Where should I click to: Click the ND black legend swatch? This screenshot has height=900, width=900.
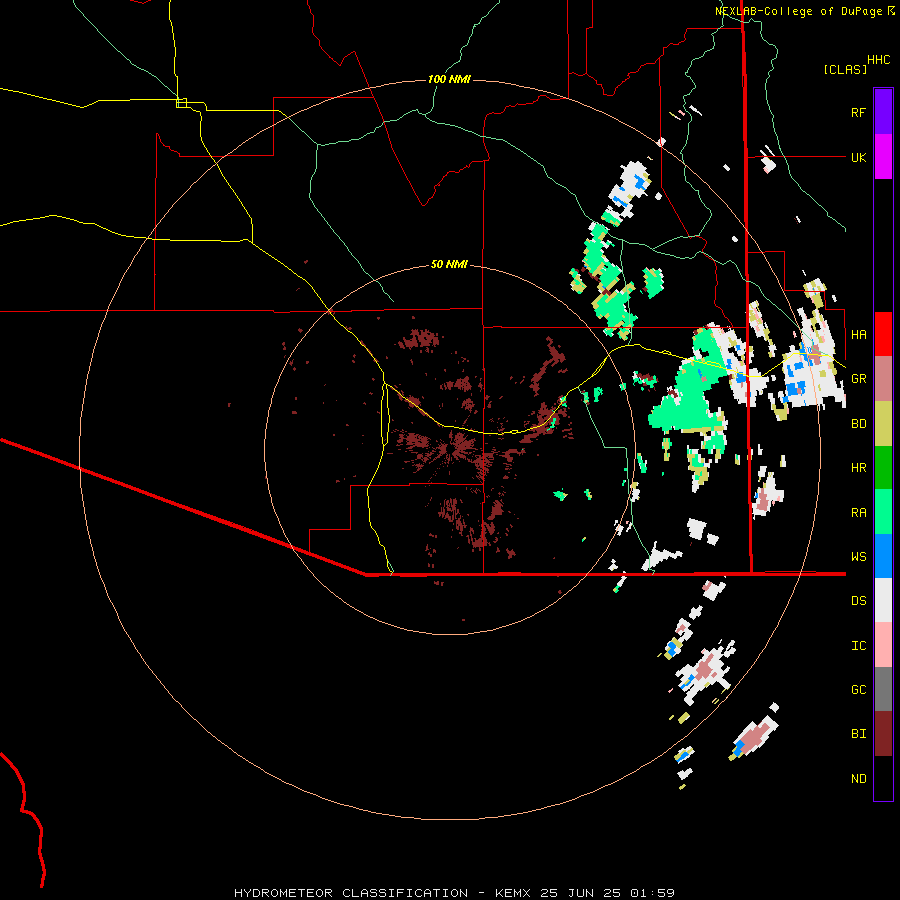coord(883,778)
